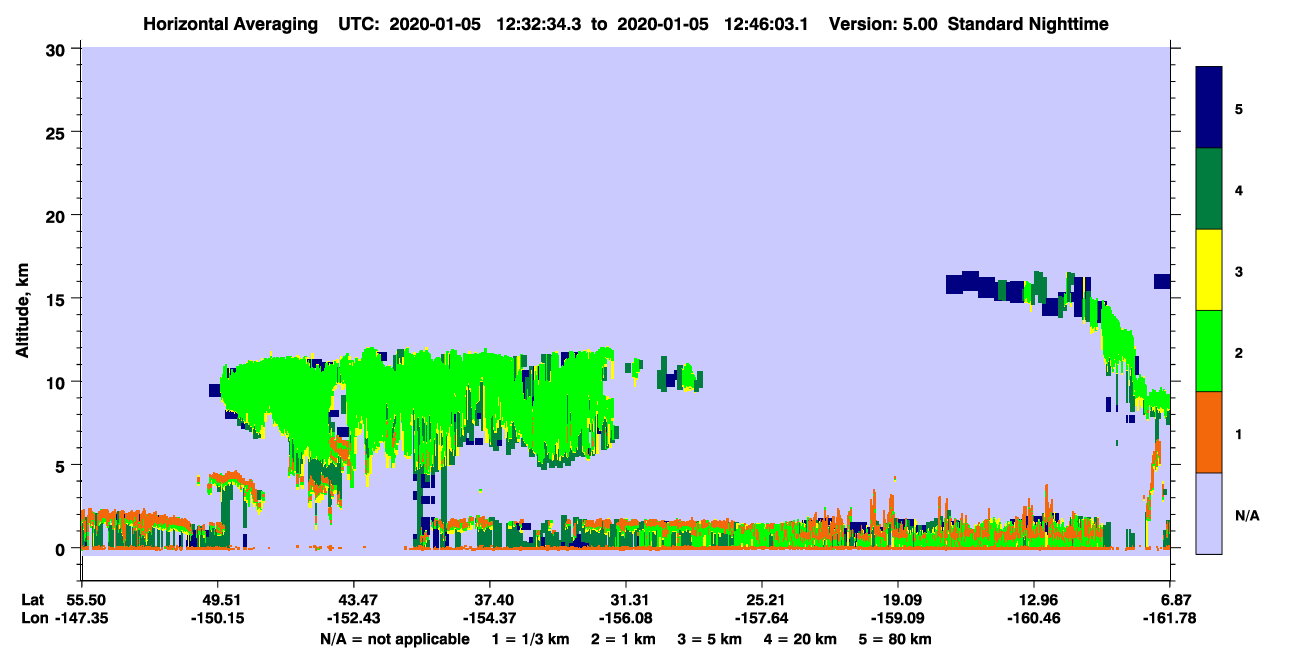The height and width of the screenshot is (667, 1300).
Task: Click the dark blue colorbar segment labeled 5
Action: click(x=1209, y=108)
